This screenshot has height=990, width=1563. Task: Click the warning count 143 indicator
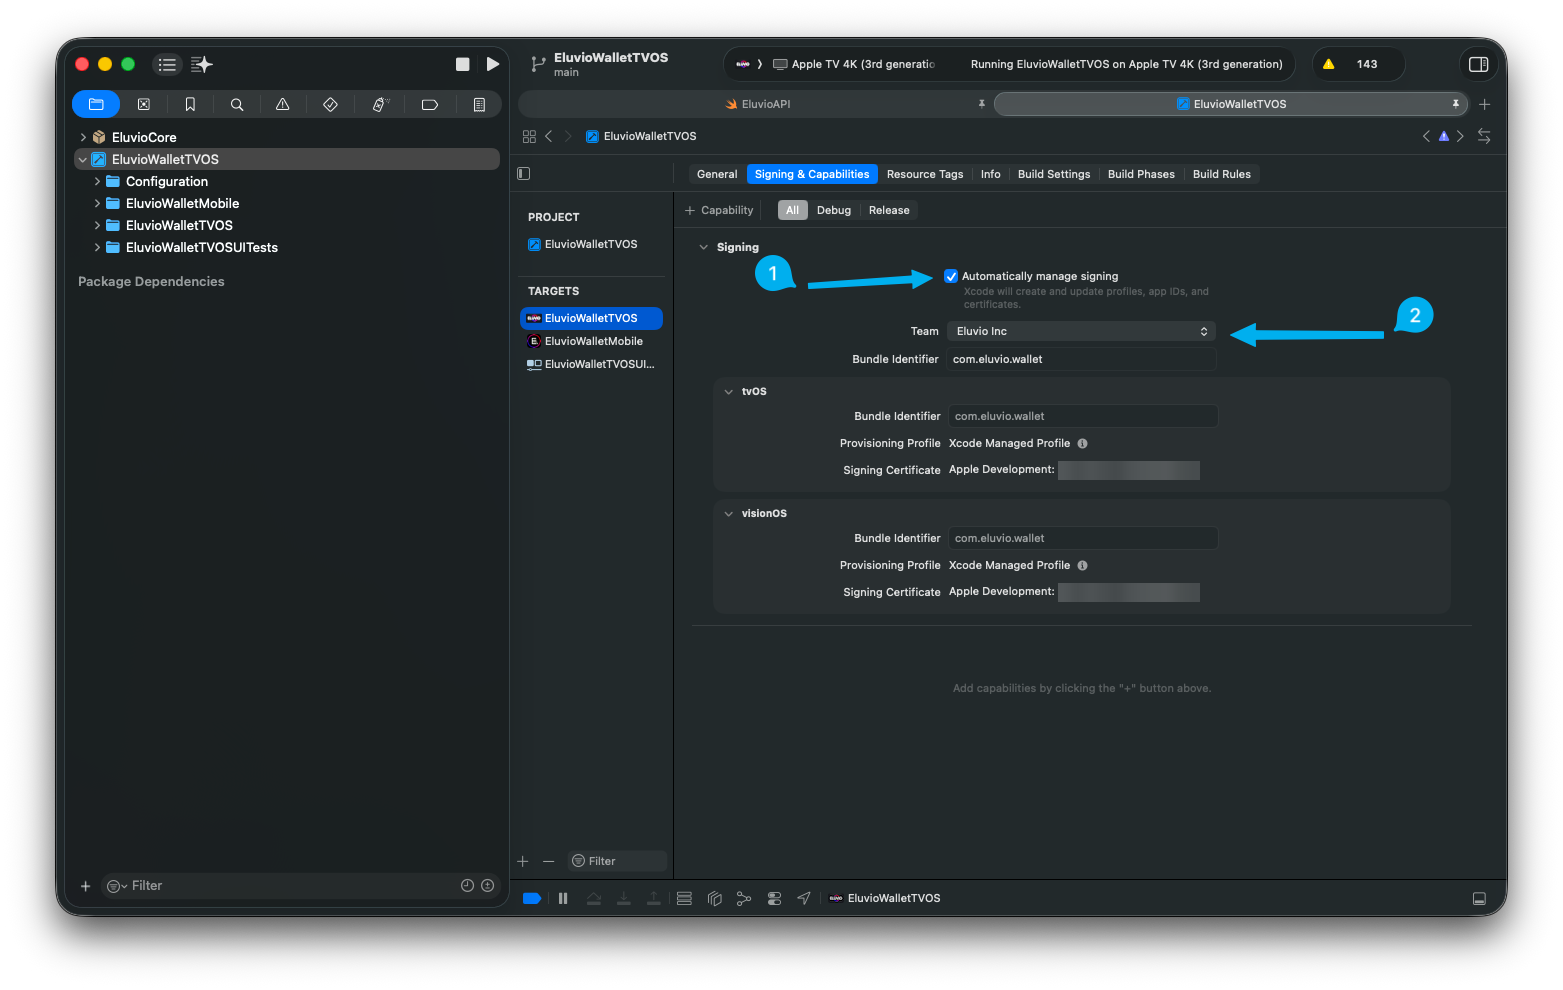coord(1358,64)
